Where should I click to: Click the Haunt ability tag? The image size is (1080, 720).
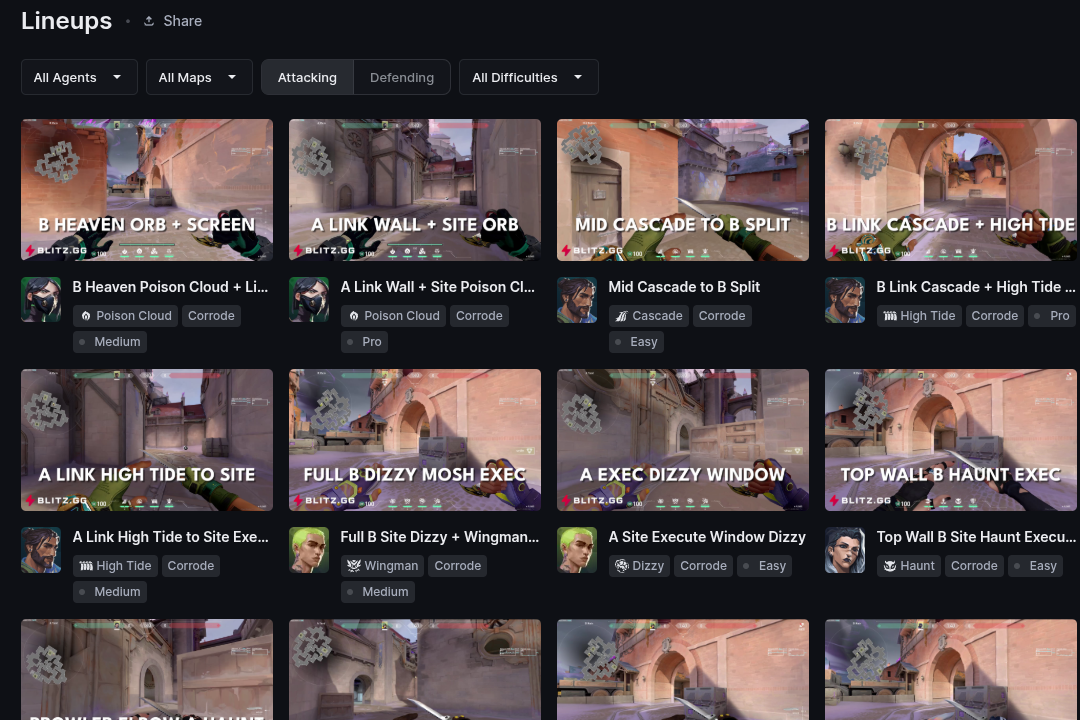coord(908,566)
